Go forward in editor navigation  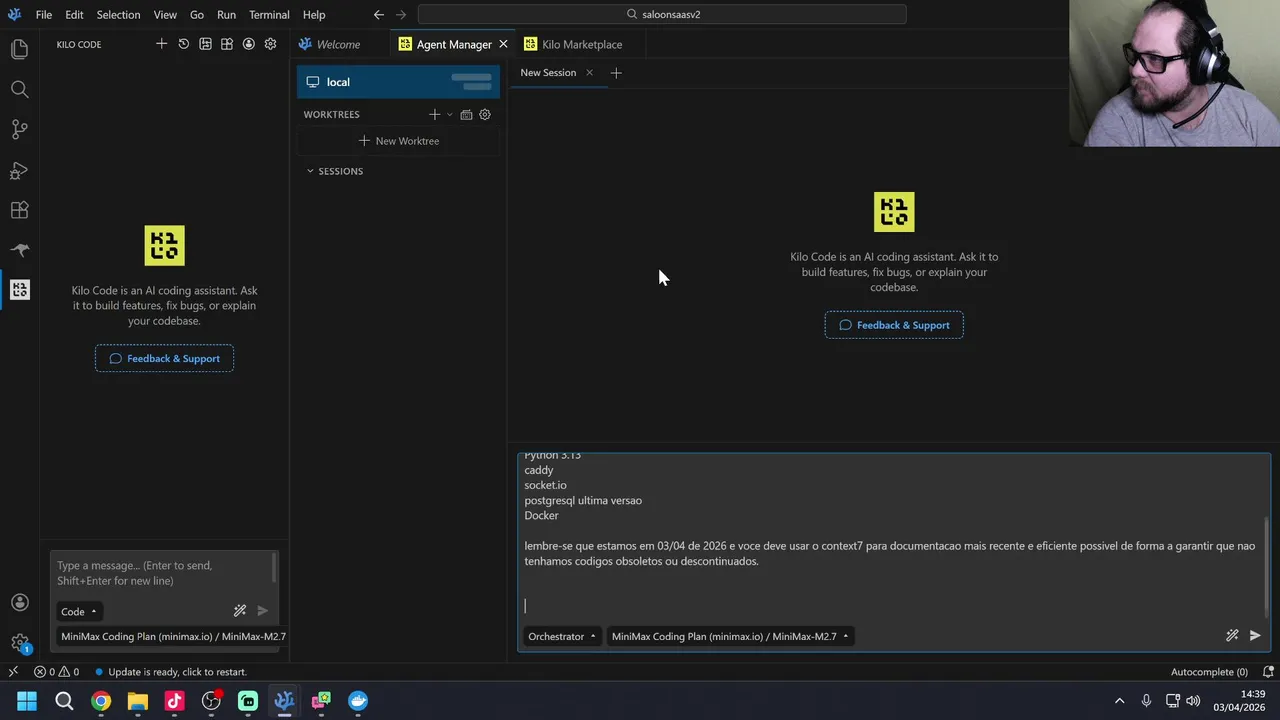401,15
